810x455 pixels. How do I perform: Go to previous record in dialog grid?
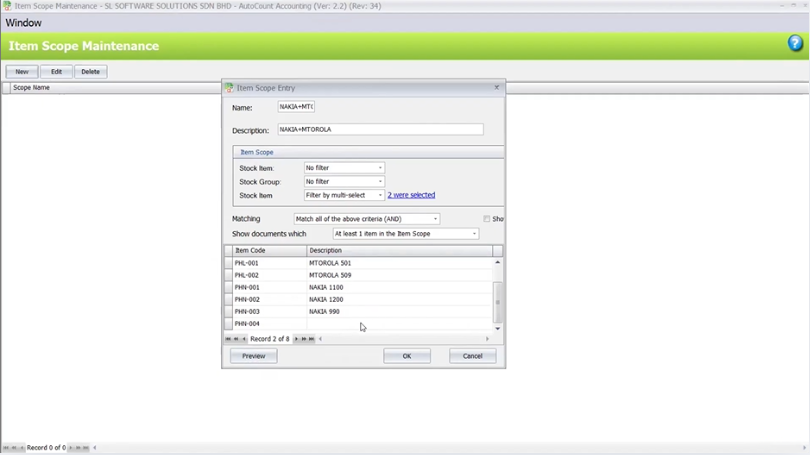244,339
